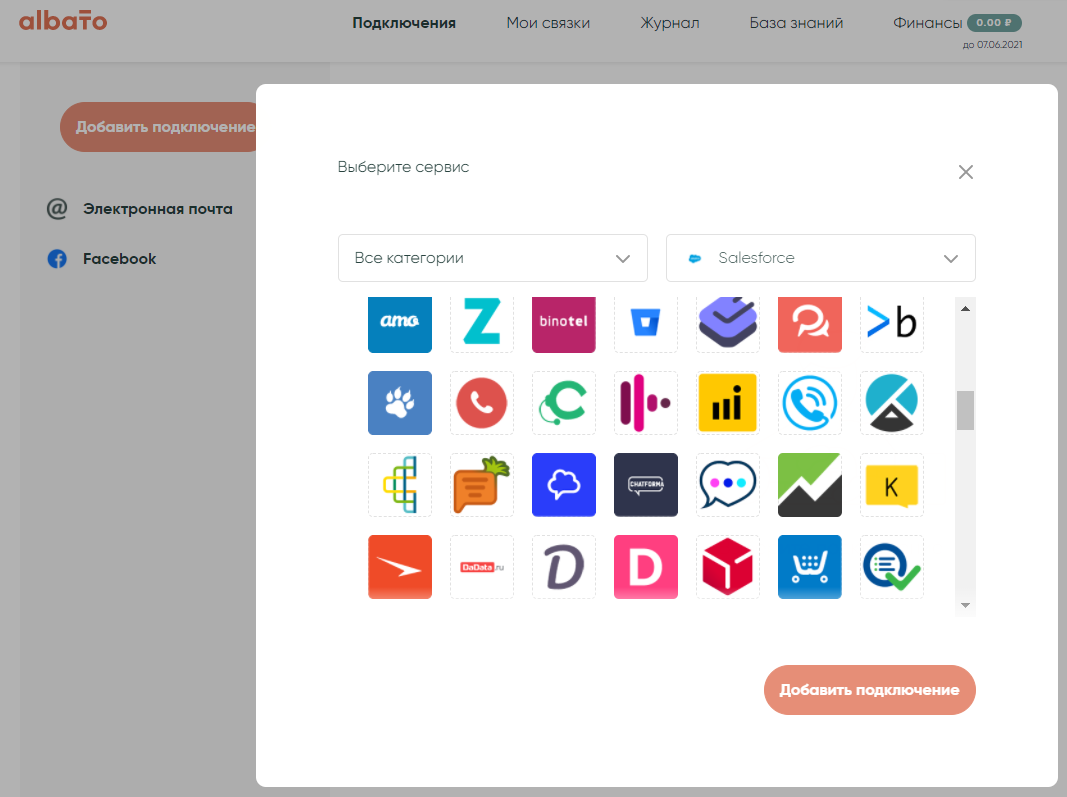
Task: Pick the red phone handset icon
Action: 482,403
